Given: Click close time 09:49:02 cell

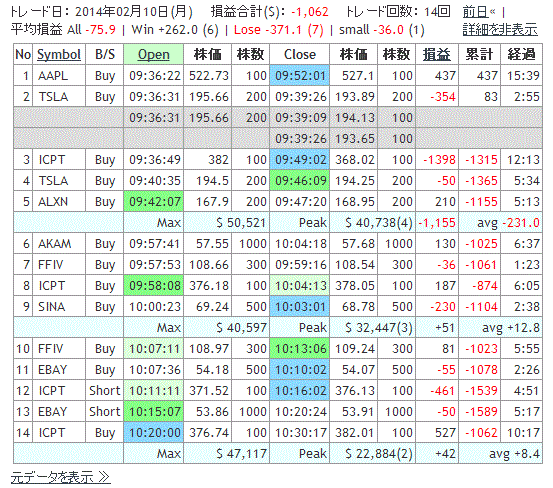Looking at the screenshot, I should (300, 159).
